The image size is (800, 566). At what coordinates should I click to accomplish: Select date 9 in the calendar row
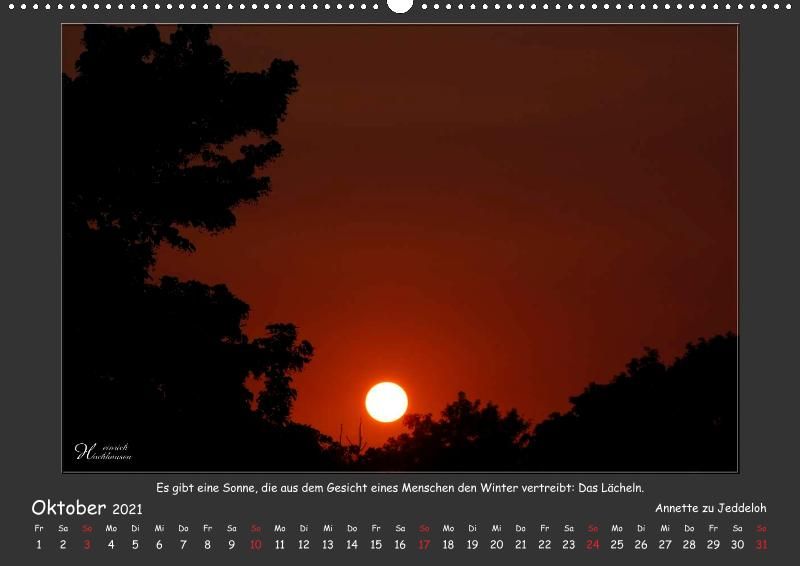[232, 545]
